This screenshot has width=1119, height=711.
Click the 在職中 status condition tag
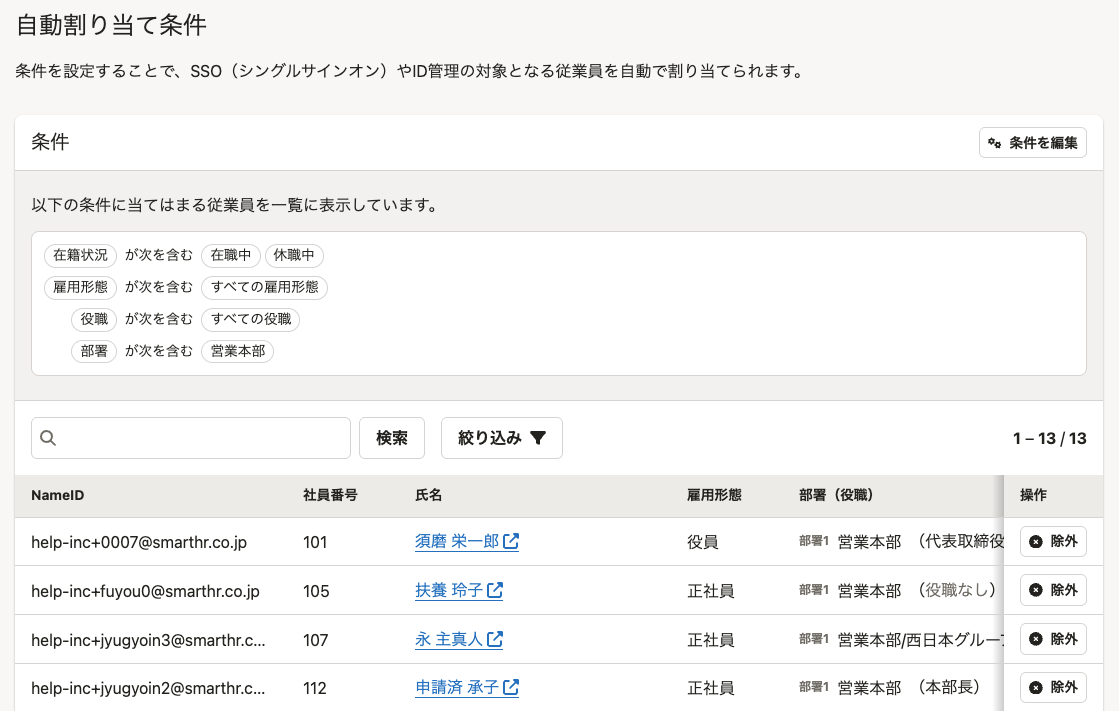(231, 255)
